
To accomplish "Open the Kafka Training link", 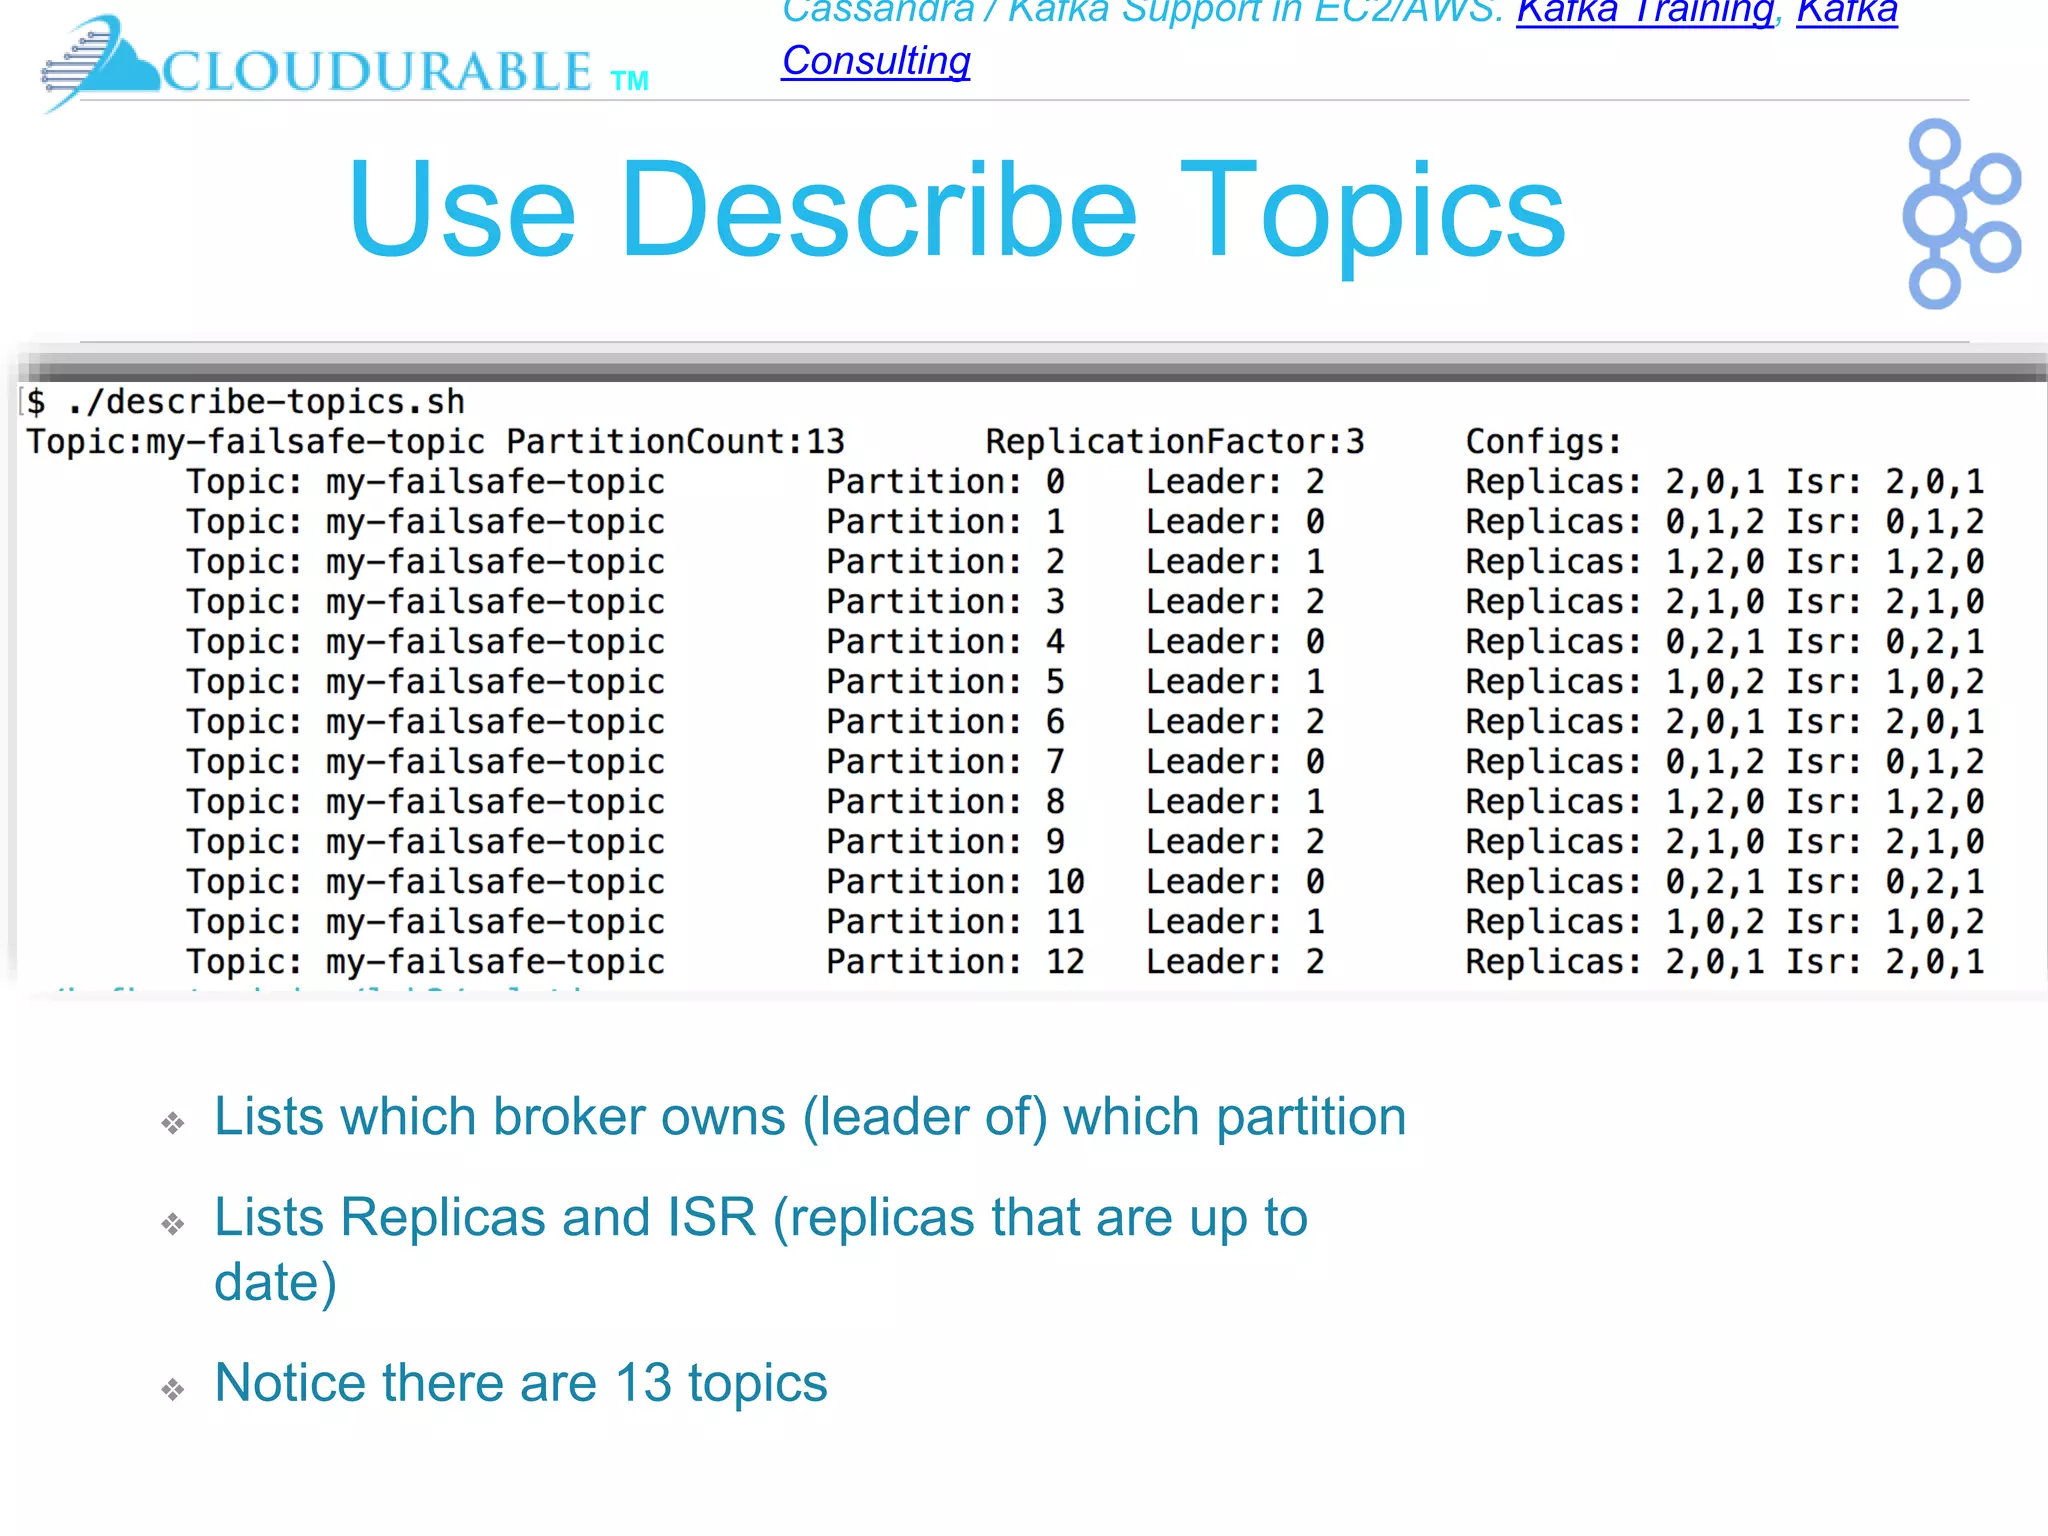I will click(x=1645, y=12).
